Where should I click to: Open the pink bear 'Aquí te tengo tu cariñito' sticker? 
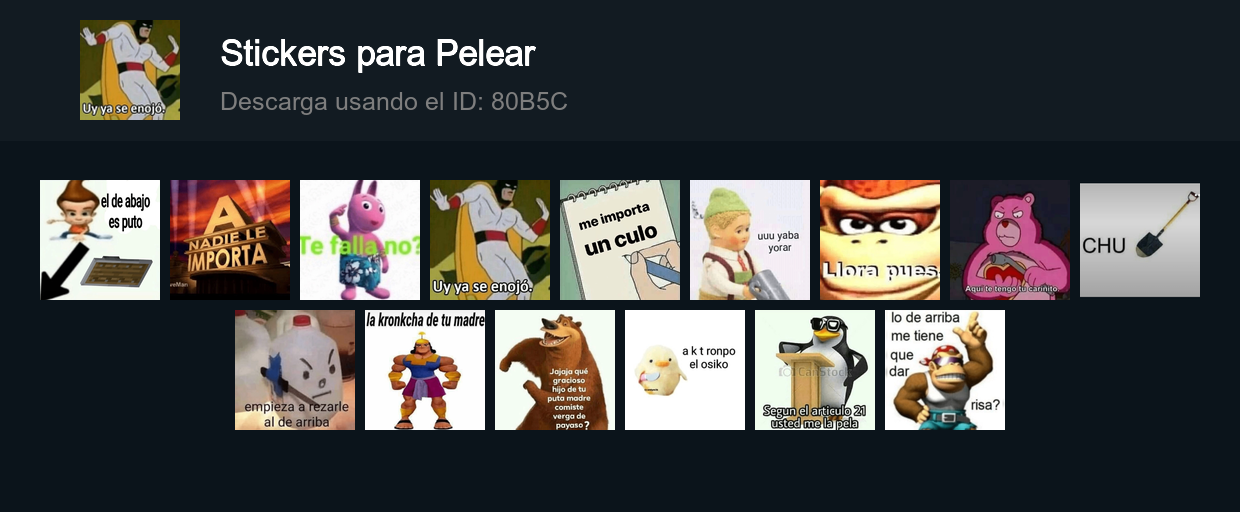click(1010, 240)
